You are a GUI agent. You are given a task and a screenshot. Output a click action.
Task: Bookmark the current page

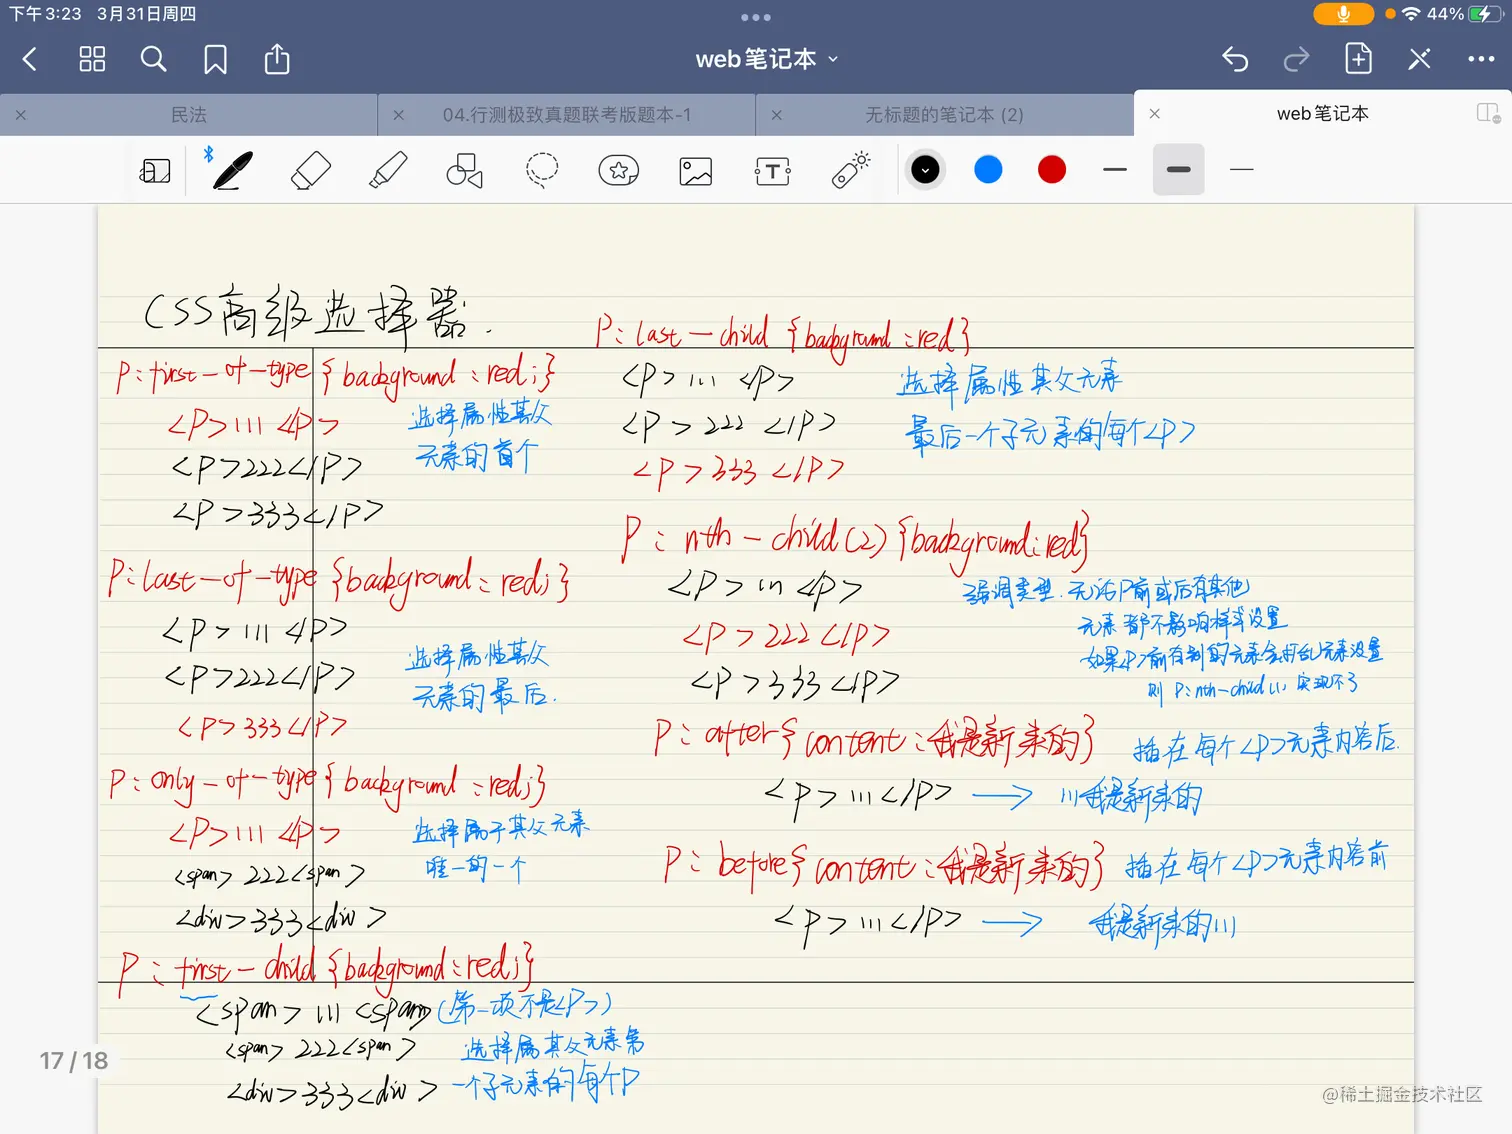[215, 60]
